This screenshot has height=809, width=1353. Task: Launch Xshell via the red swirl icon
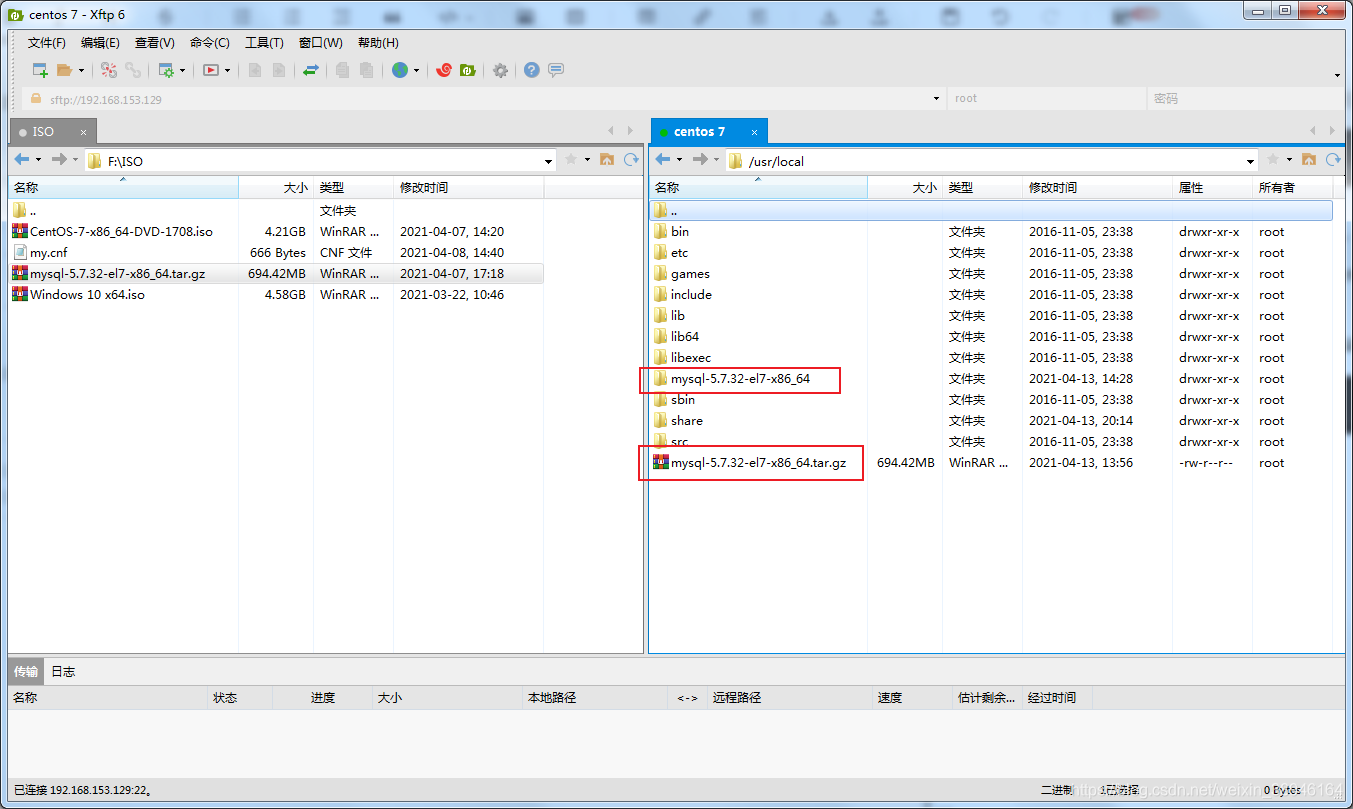click(x=444, y=70)
